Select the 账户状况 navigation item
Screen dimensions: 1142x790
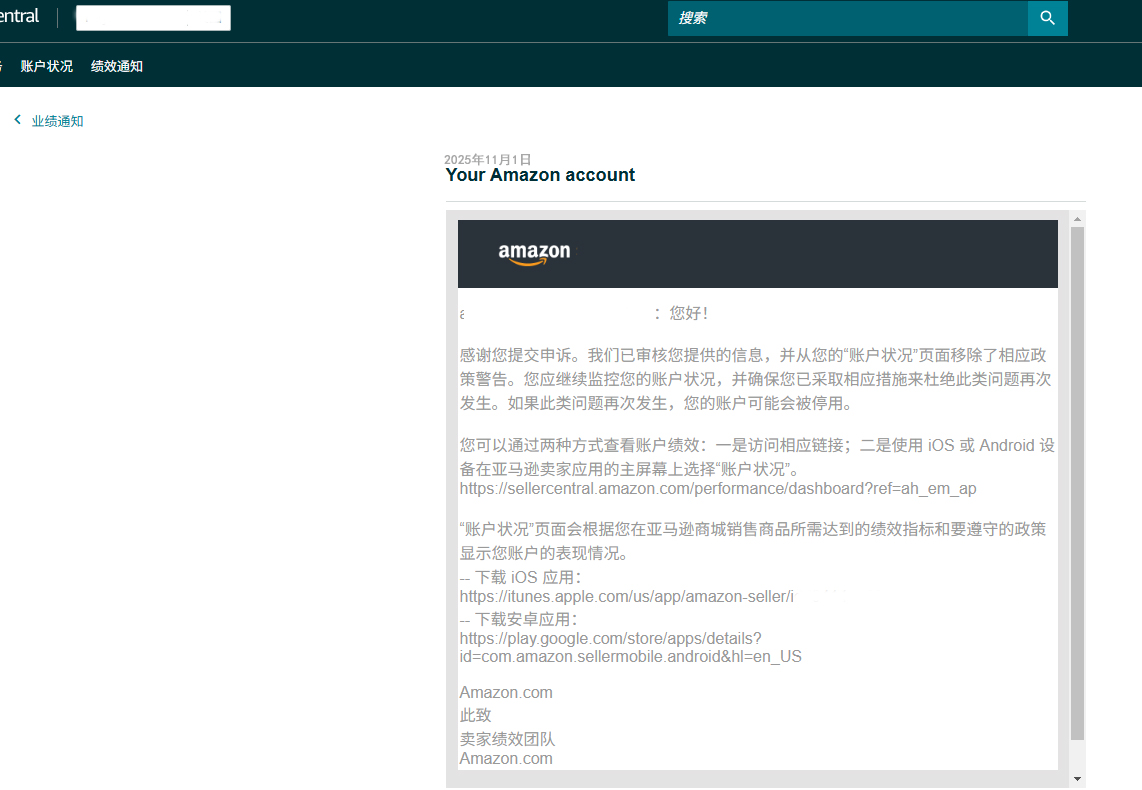tap(45, 65)
